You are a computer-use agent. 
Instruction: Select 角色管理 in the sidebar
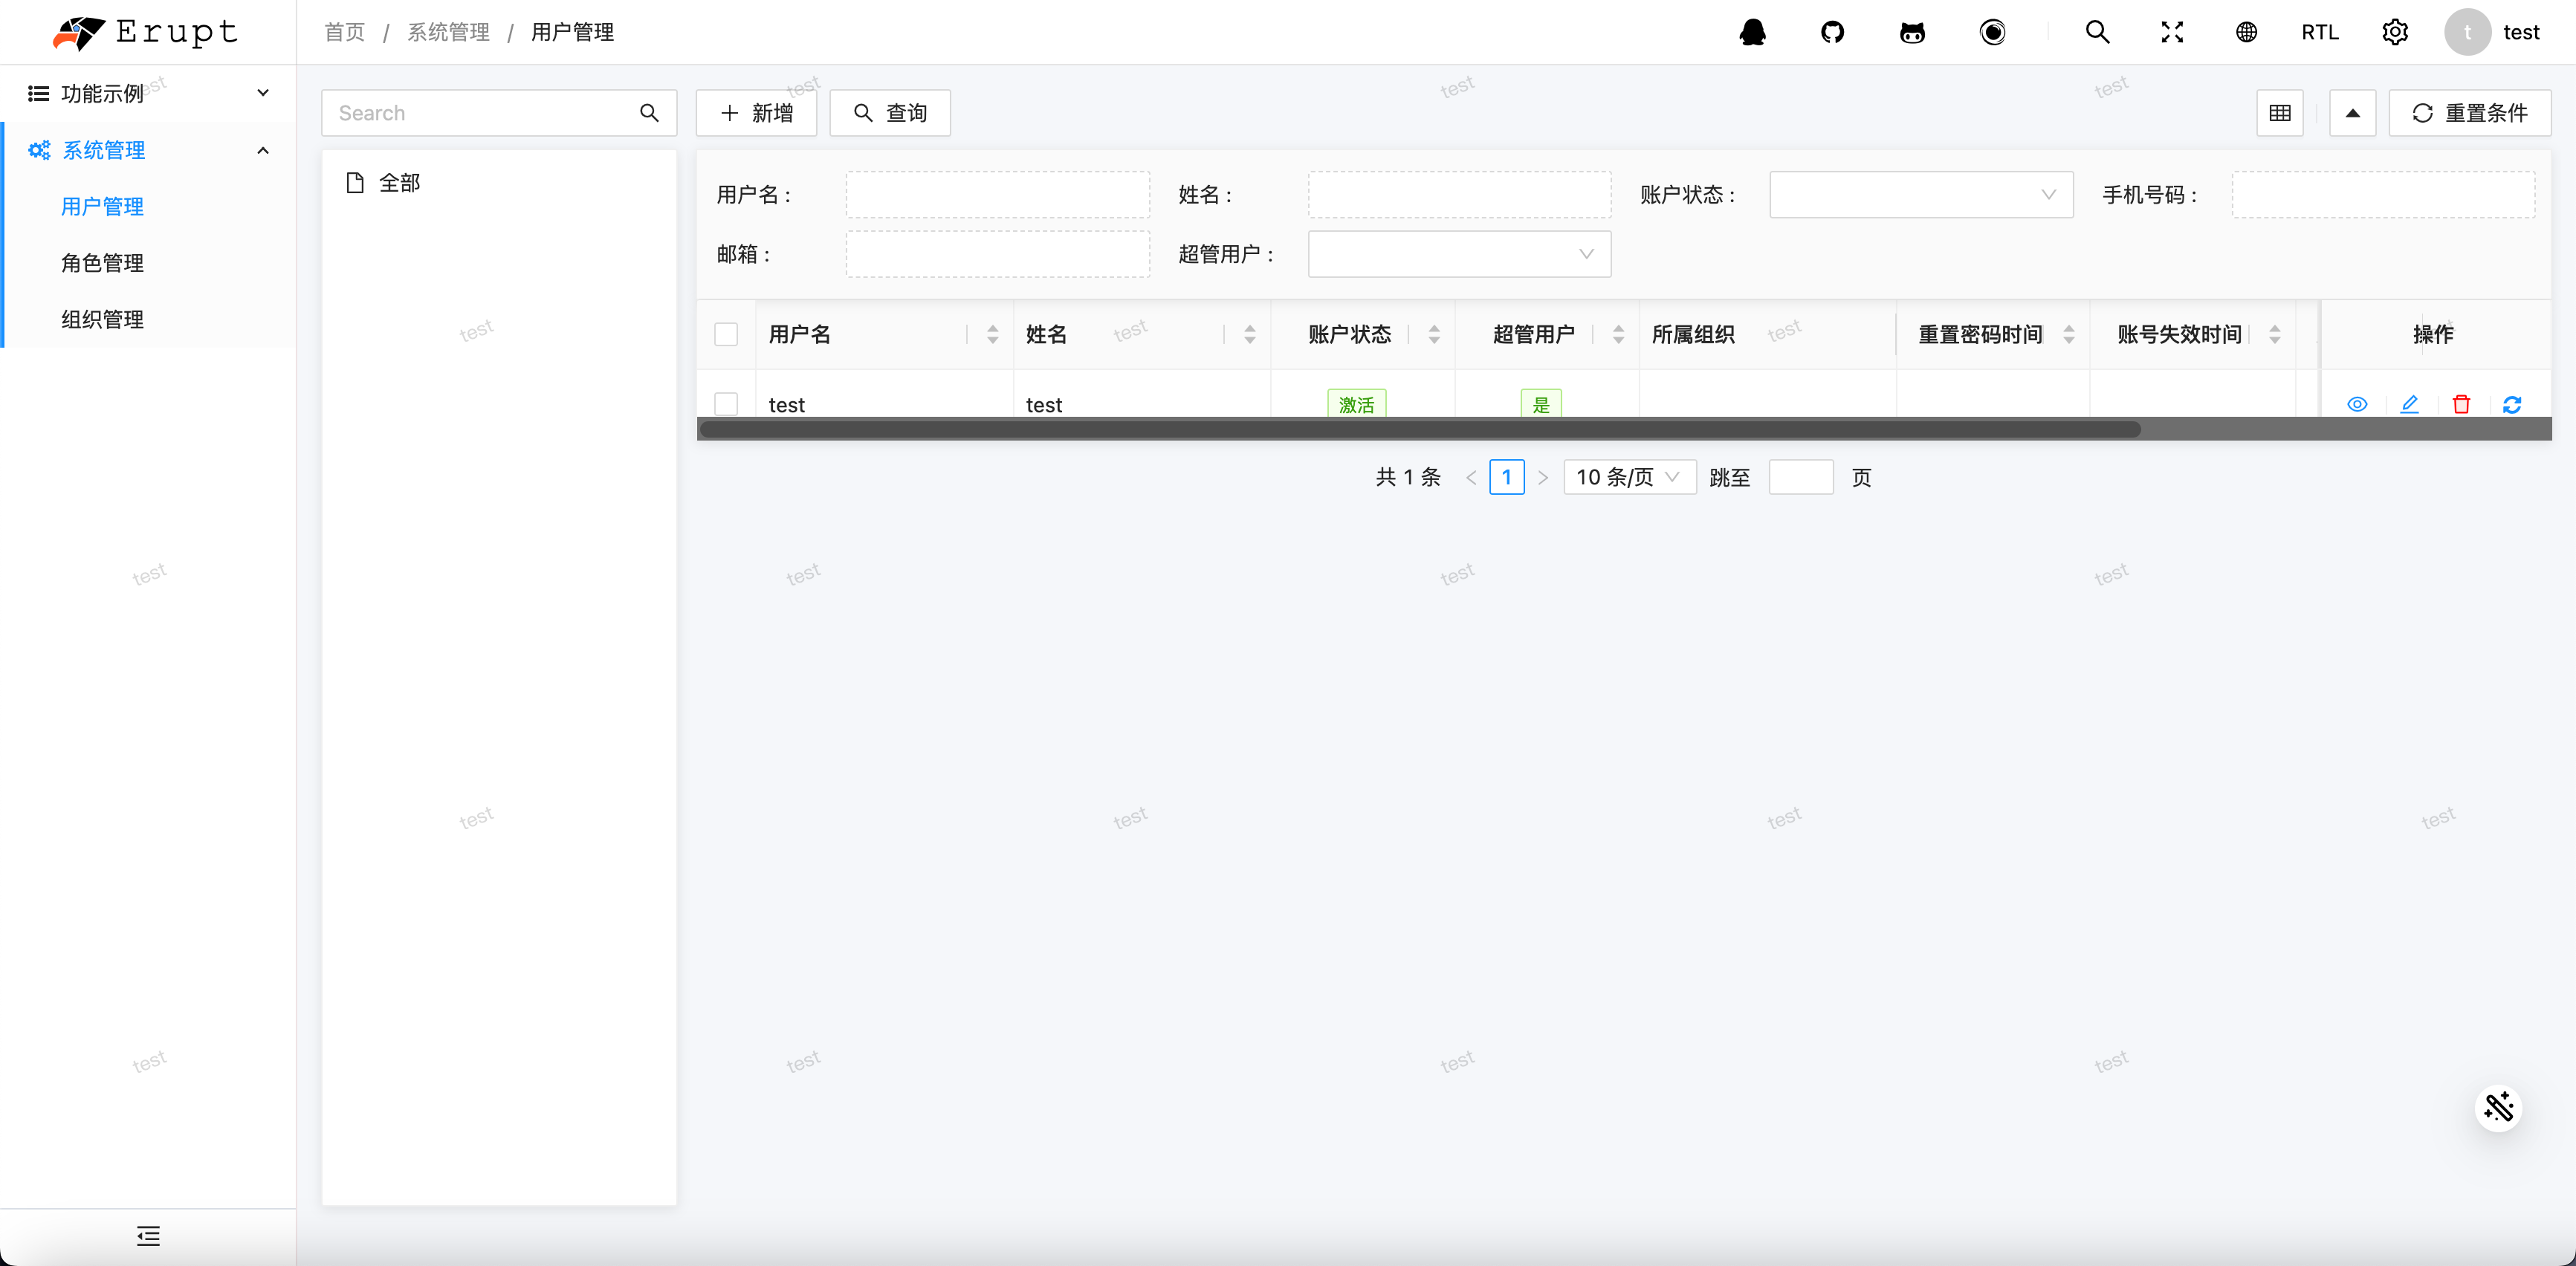[102, 263]
